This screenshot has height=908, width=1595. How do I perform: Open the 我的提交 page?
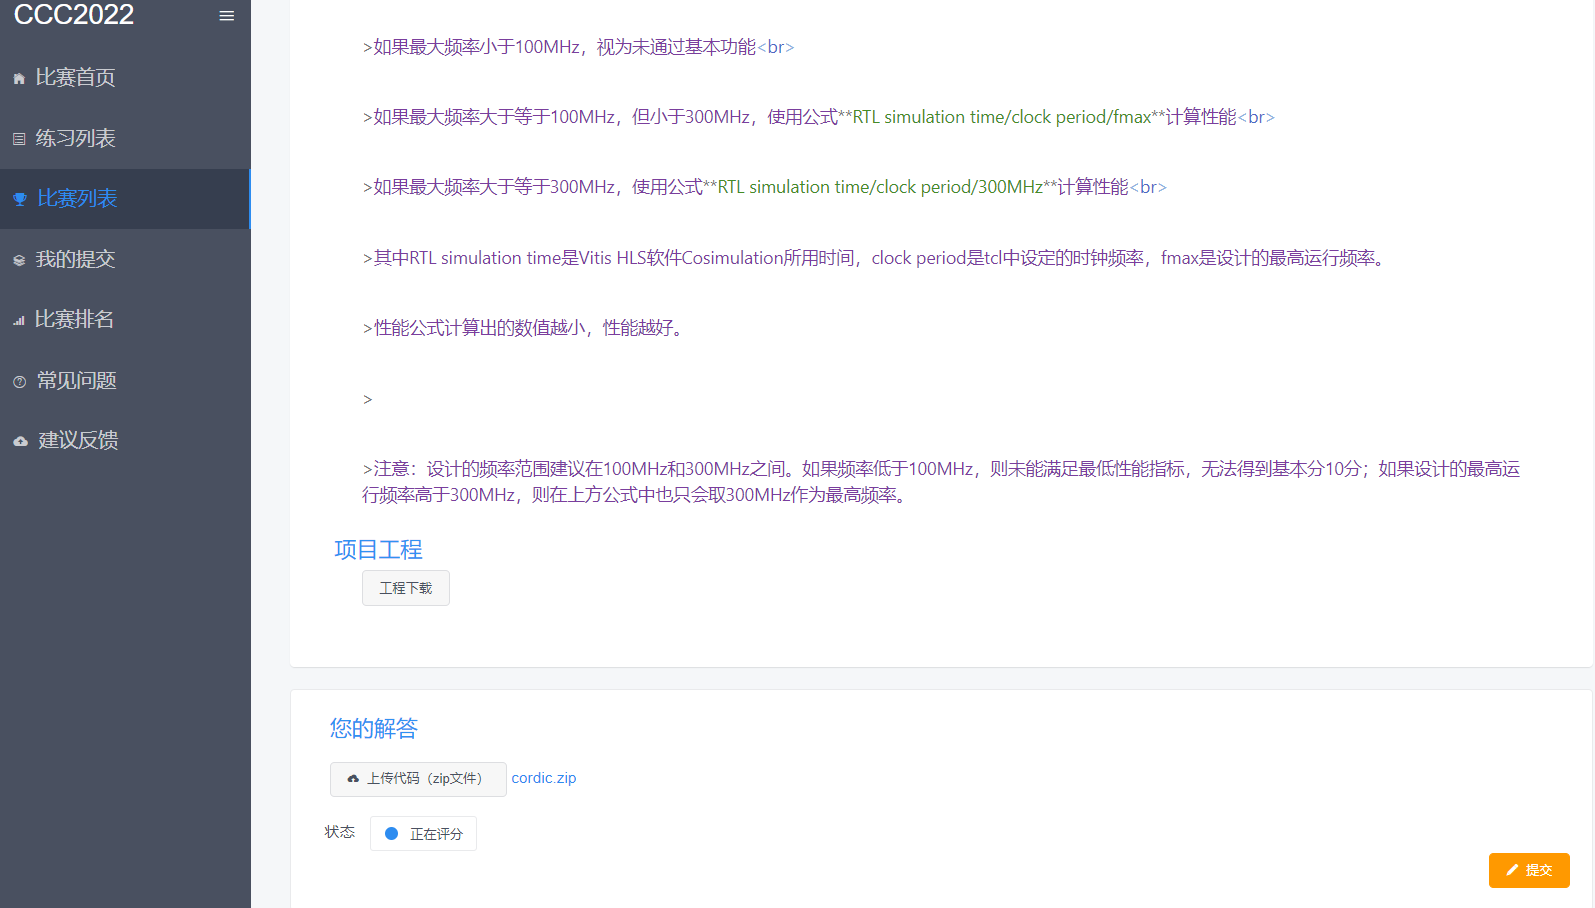click(x=75, y=260)
